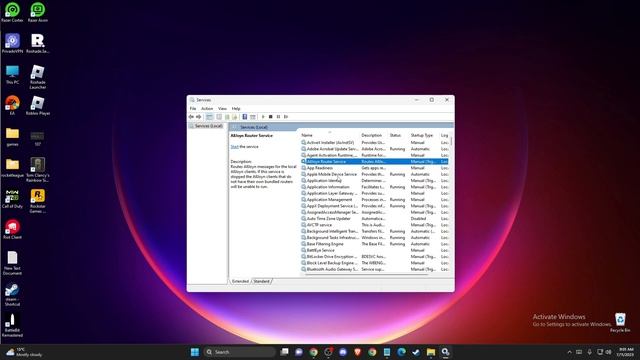This screenshot has width=640, height=360.
Task: Open the Help menu in Services
Action: 236,109
